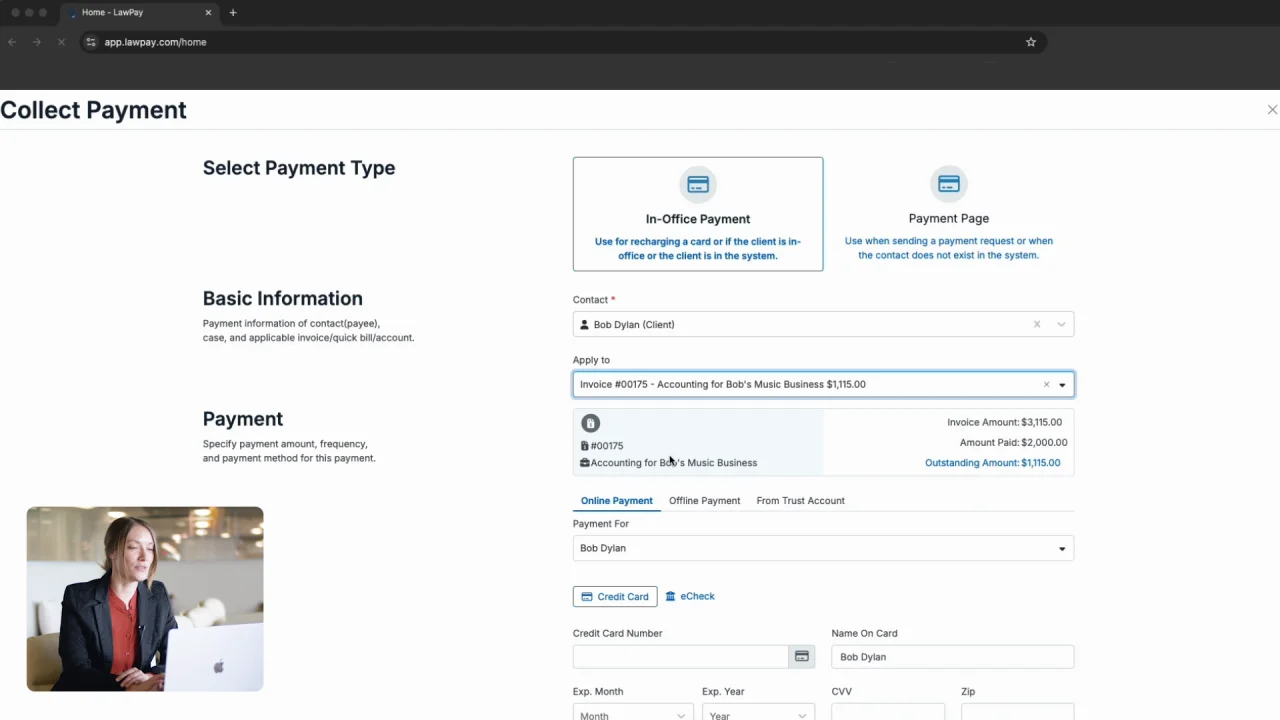Switch to the From Trust Account tab
Screen dimensions: 1280x720
[x=800, y=500]
